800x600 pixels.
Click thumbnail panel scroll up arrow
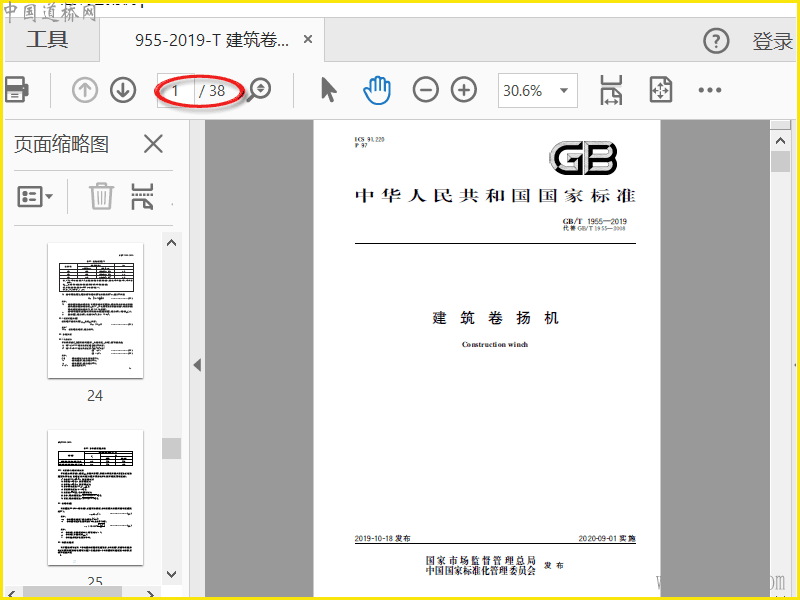click(172, 243)
